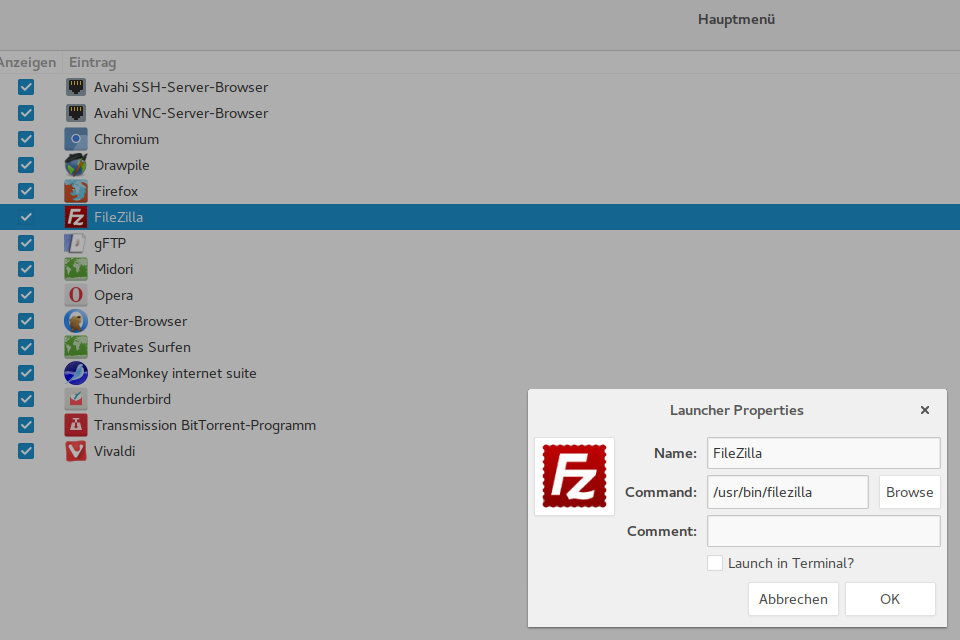Click the FileZilla label in highlighted row

[x=118, y=217]
